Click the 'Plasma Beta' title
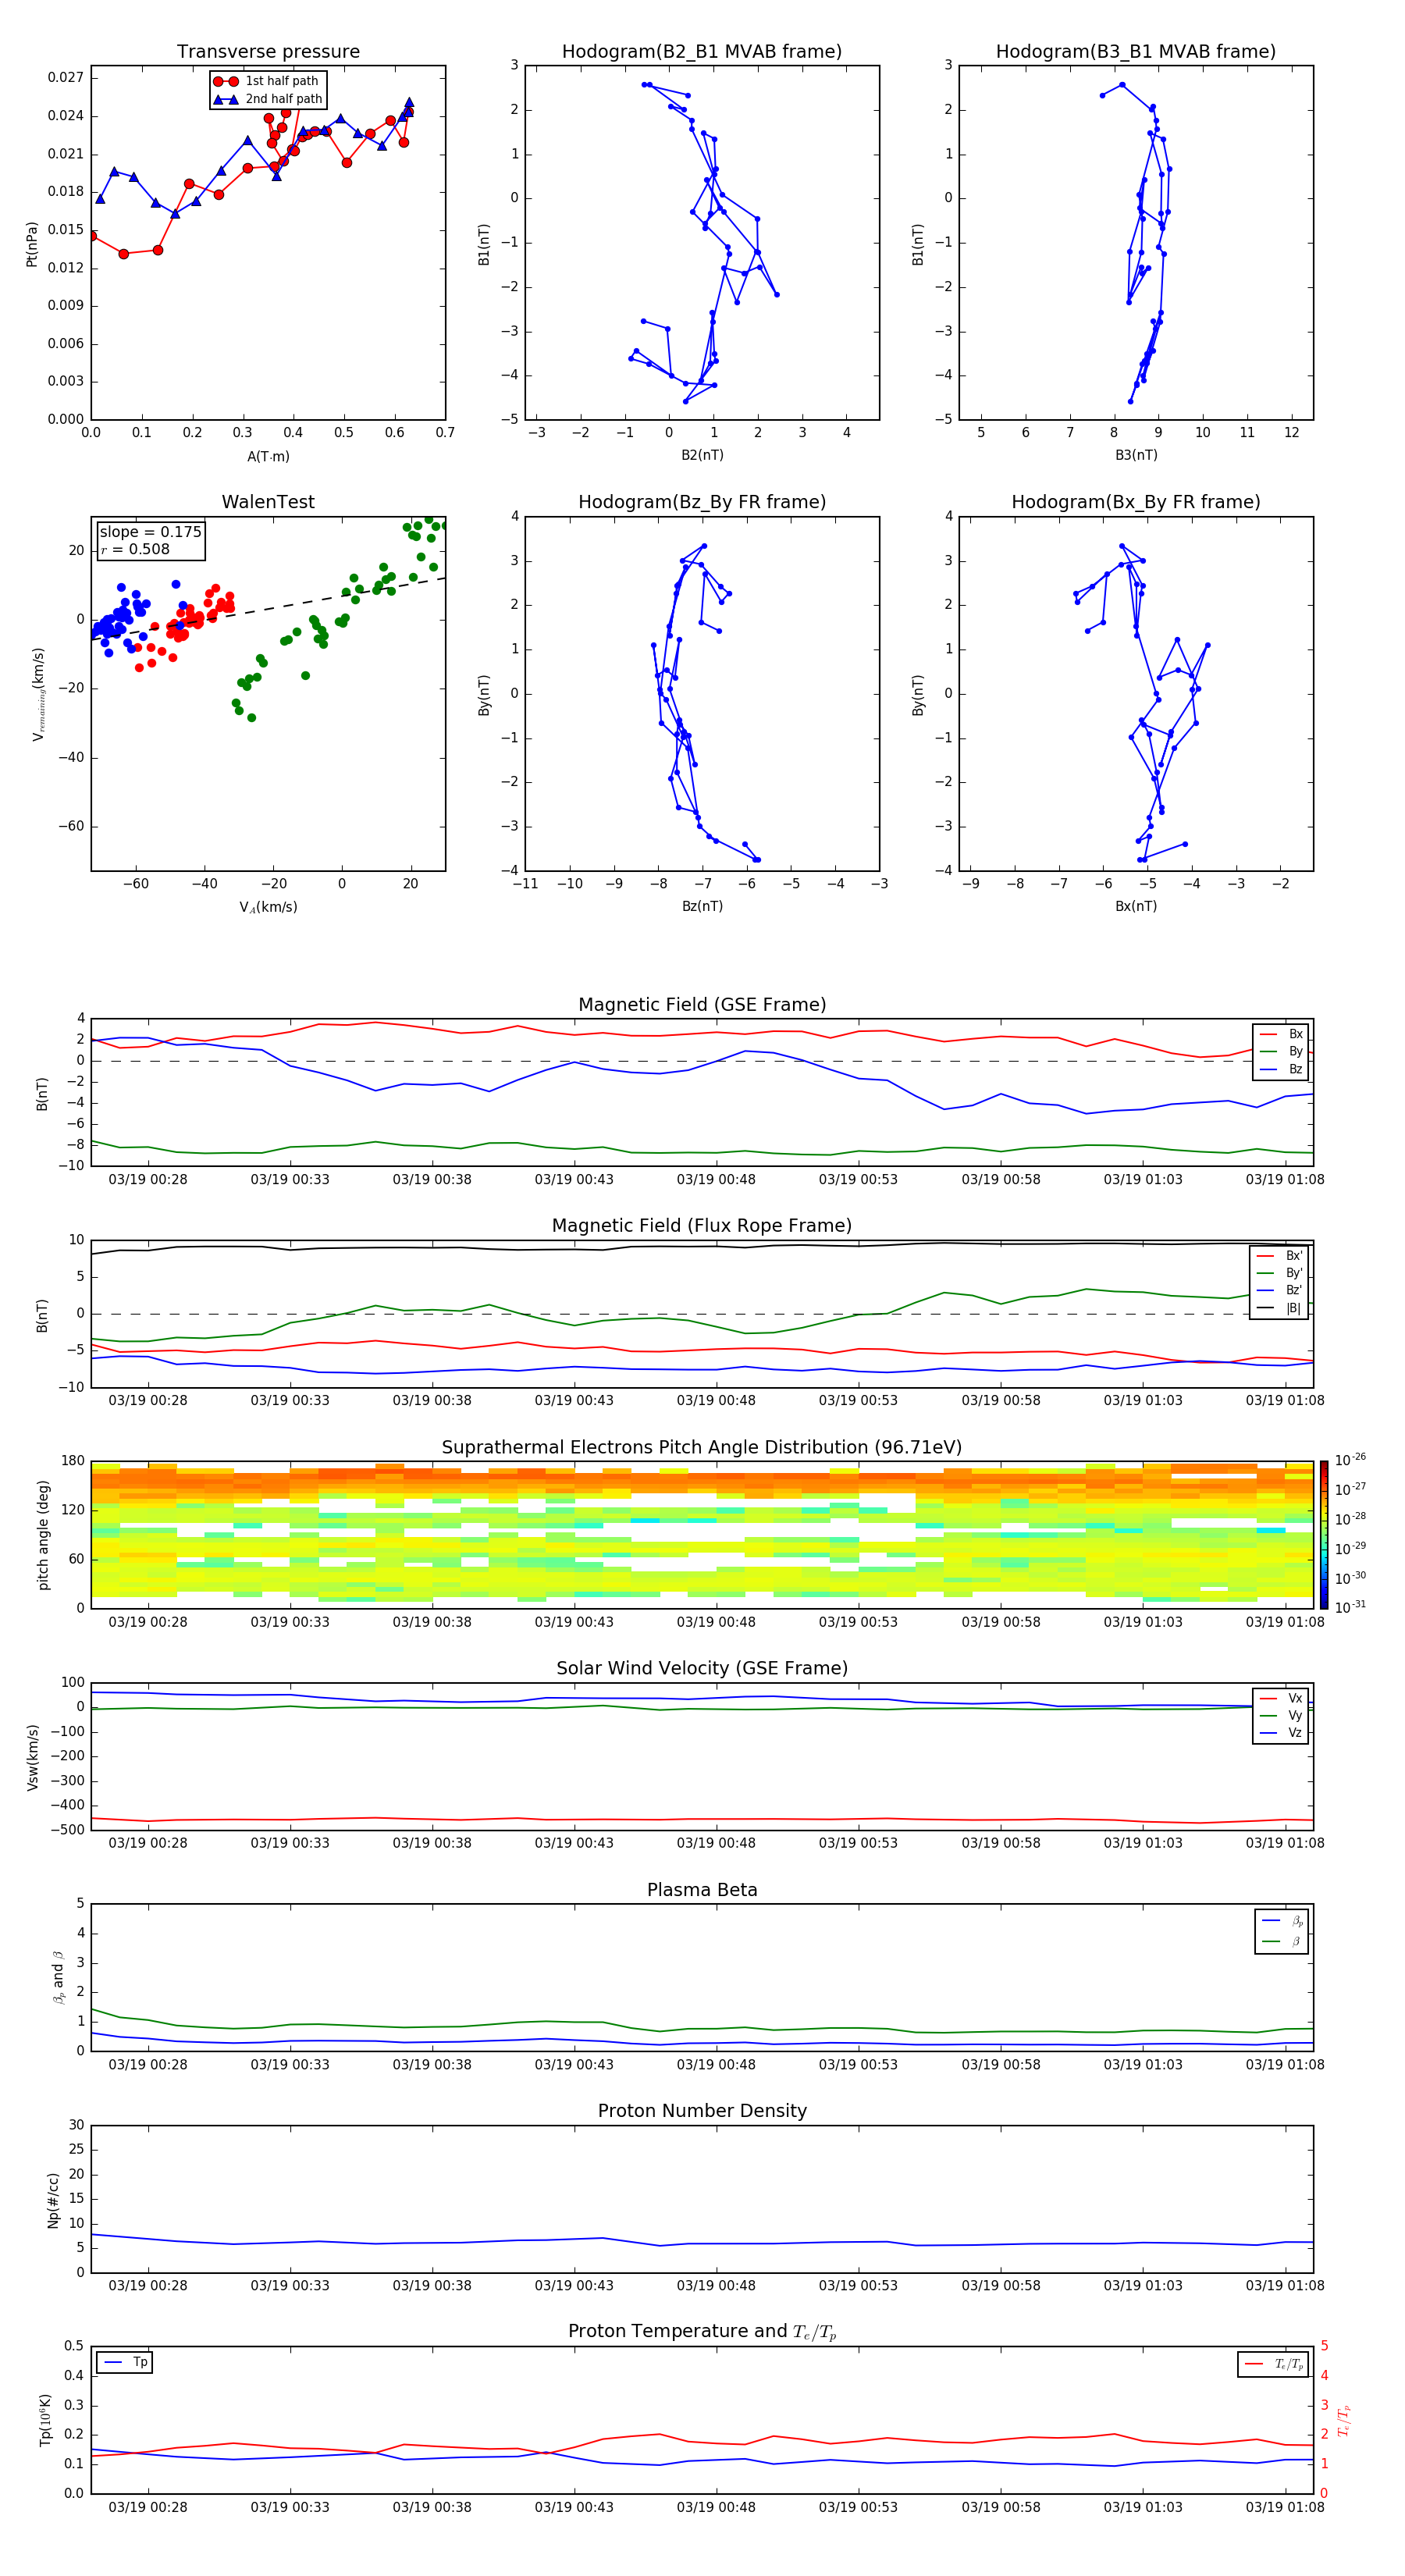The image size is (1405, 2576). (702, 1890)
